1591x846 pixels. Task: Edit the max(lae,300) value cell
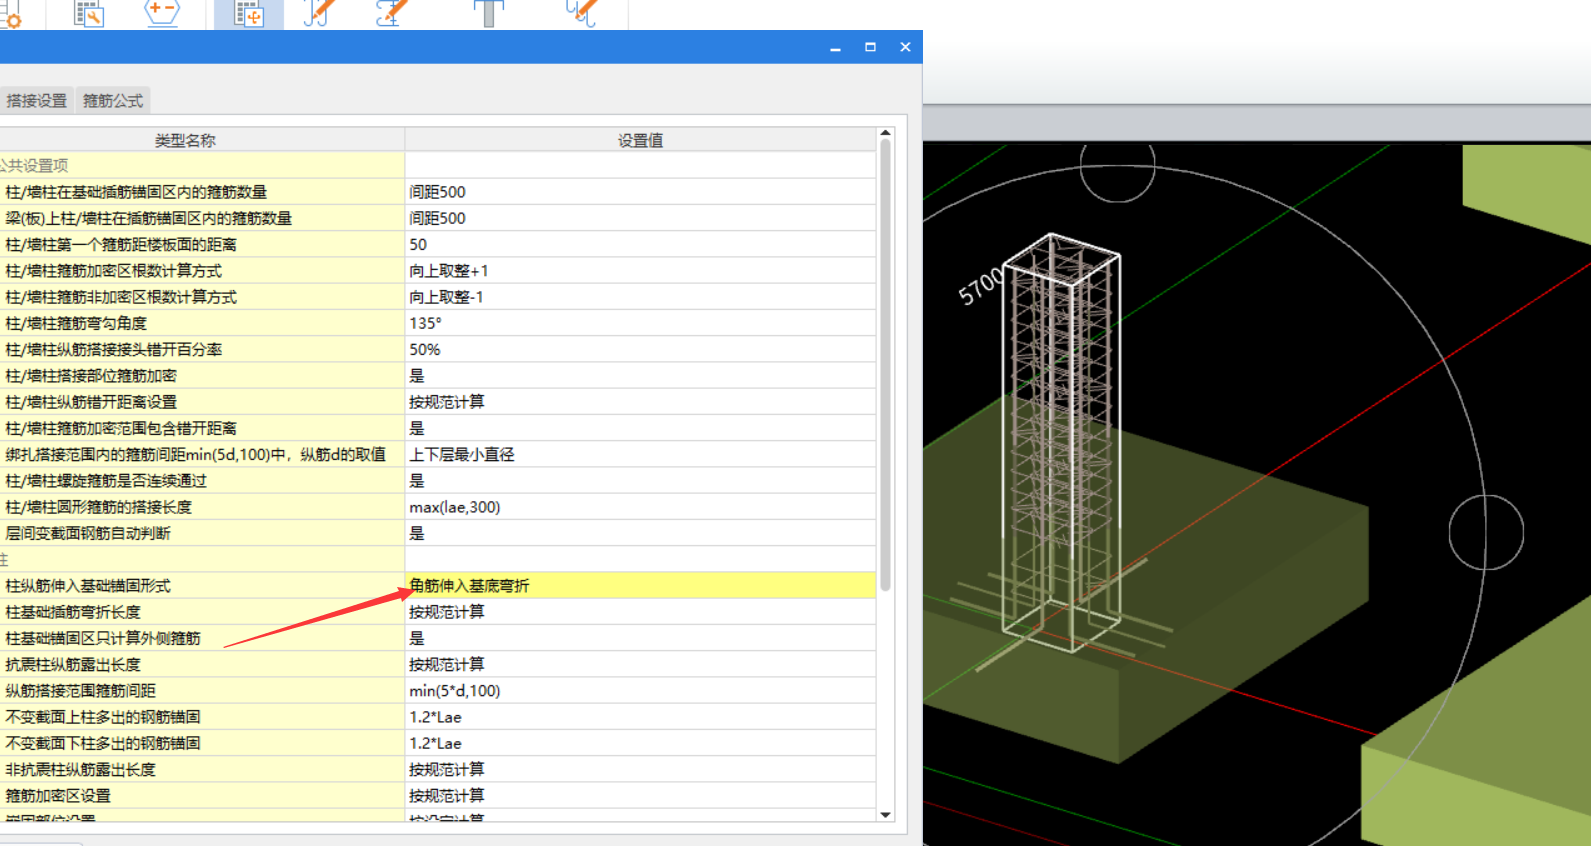pos(640,507)
